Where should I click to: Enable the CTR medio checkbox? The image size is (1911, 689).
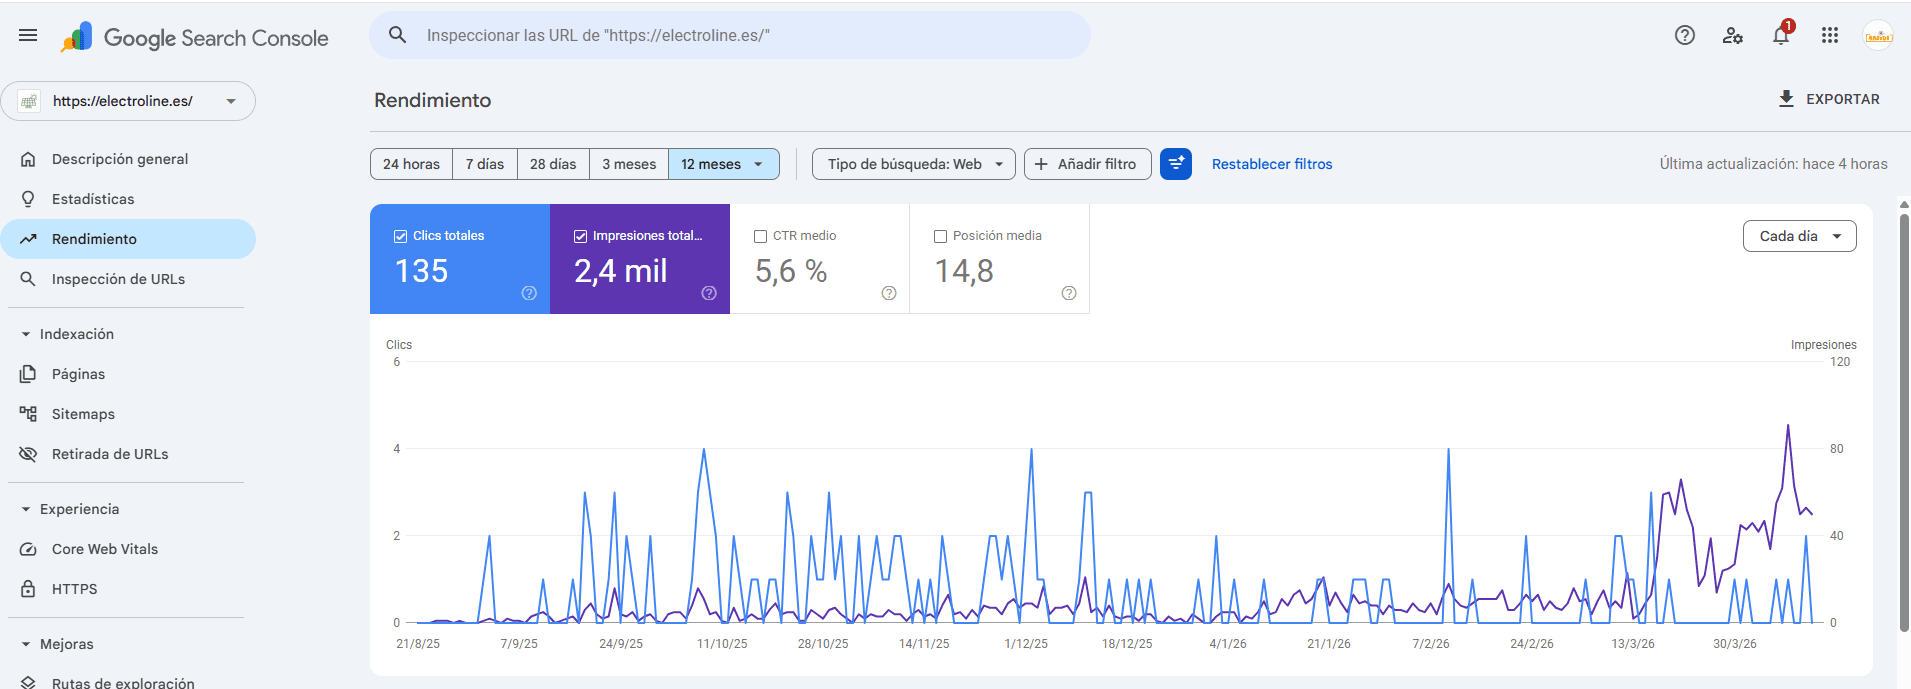[760, 236]
